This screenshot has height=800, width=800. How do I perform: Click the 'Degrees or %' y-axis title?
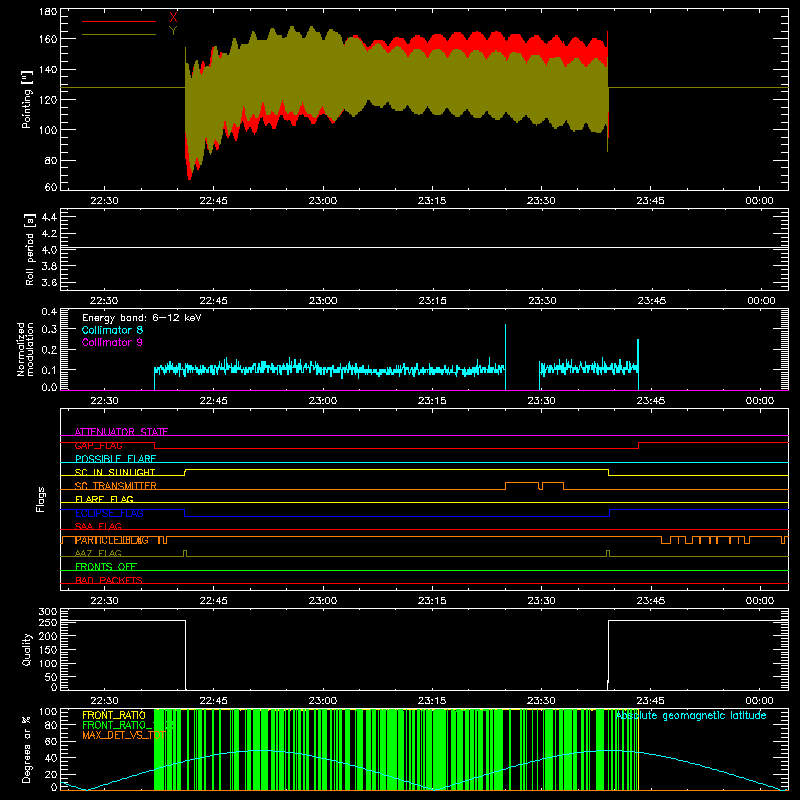(27, 749)
